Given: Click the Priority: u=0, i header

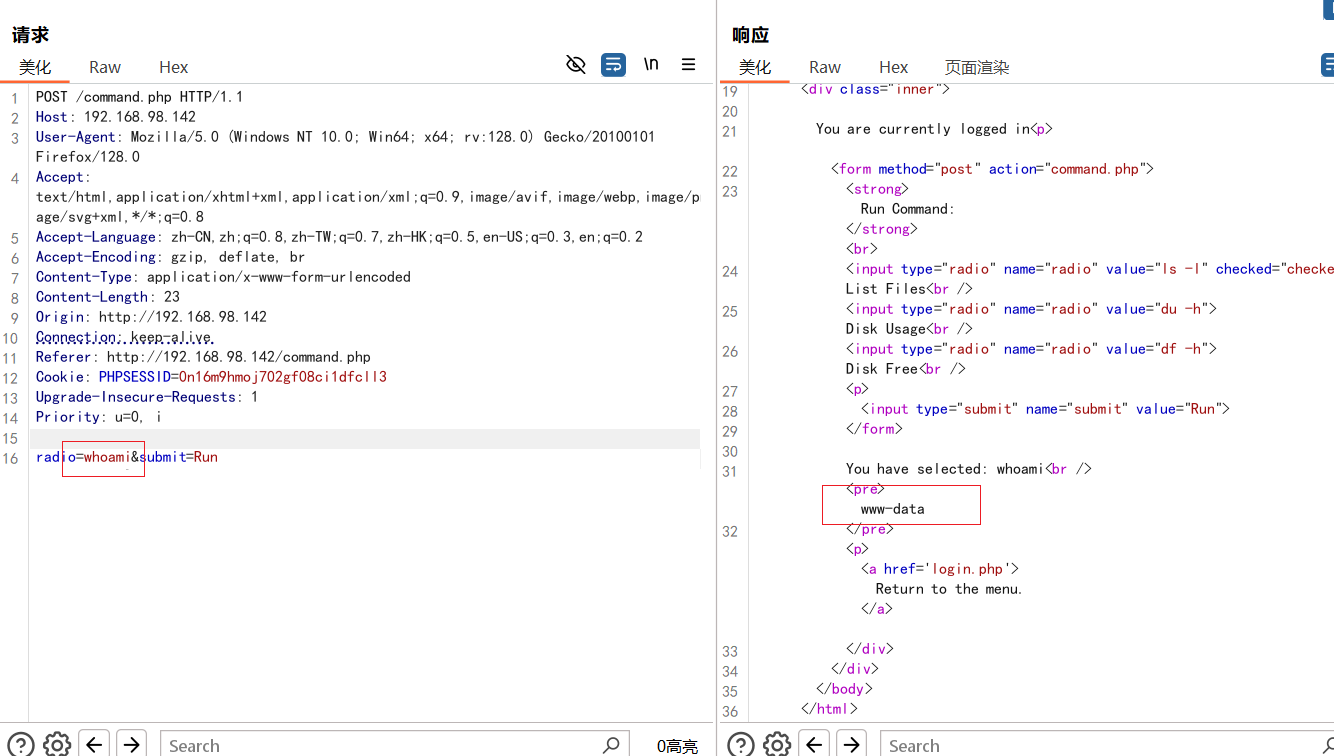Looking at the screenshot, I should (x=98, y=417).
